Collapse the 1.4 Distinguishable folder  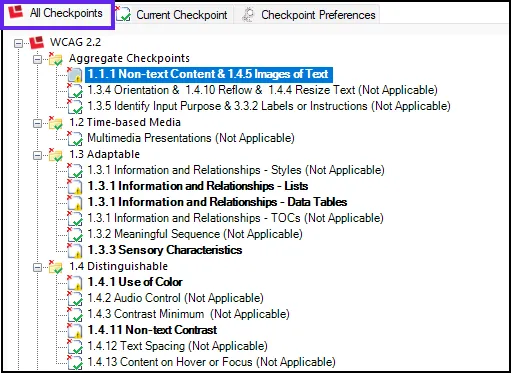click(37, 267)
